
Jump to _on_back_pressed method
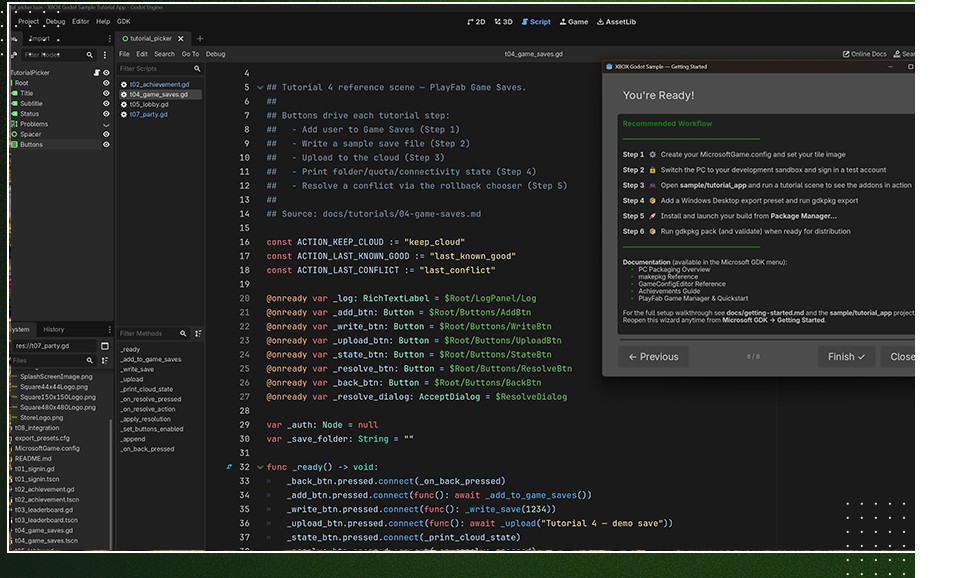(x=147, y=449)
